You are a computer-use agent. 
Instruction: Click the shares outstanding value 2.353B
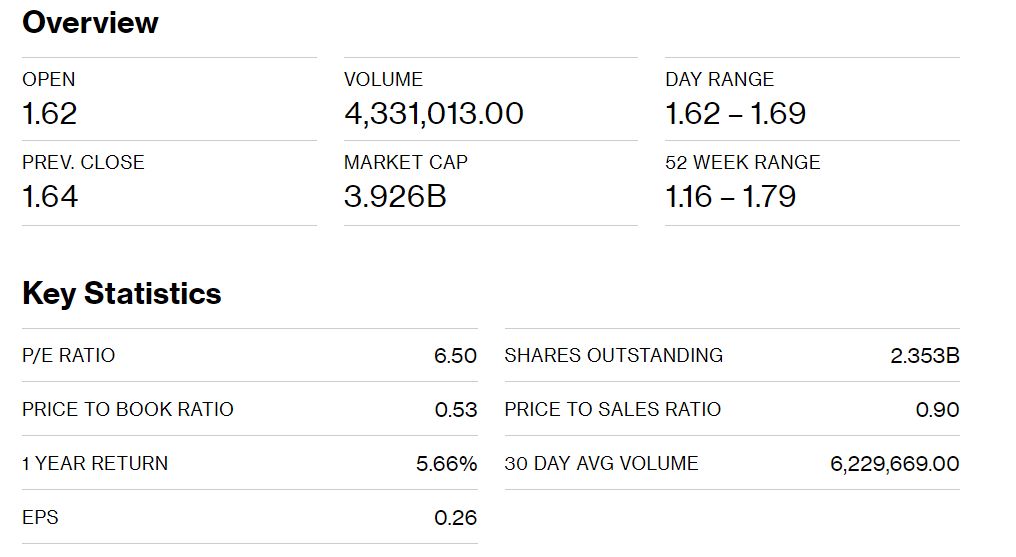click(x=925, y=356)
